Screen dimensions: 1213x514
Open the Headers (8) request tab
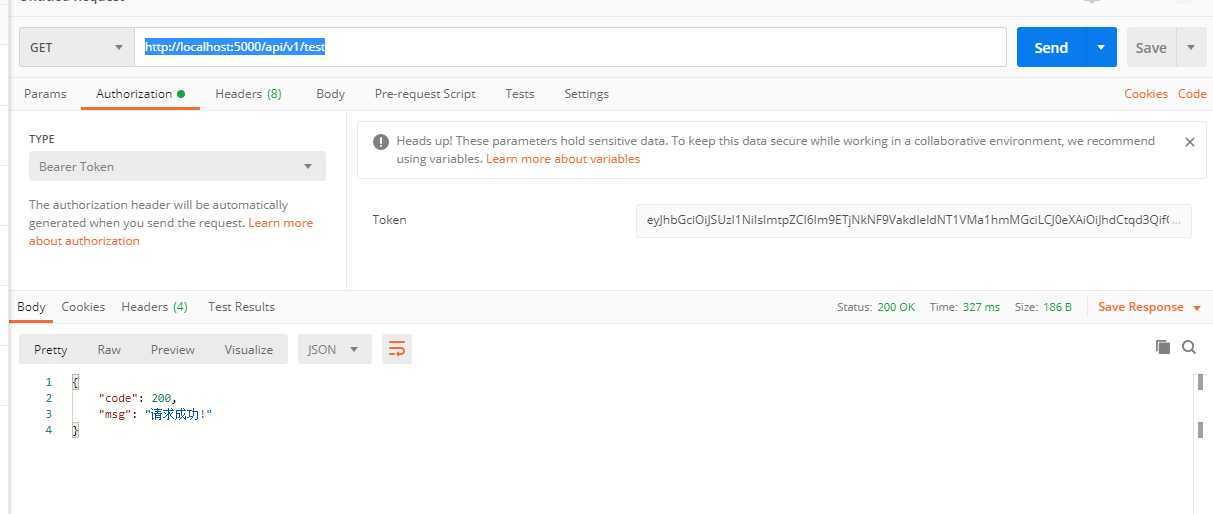[x=248, y=94]
